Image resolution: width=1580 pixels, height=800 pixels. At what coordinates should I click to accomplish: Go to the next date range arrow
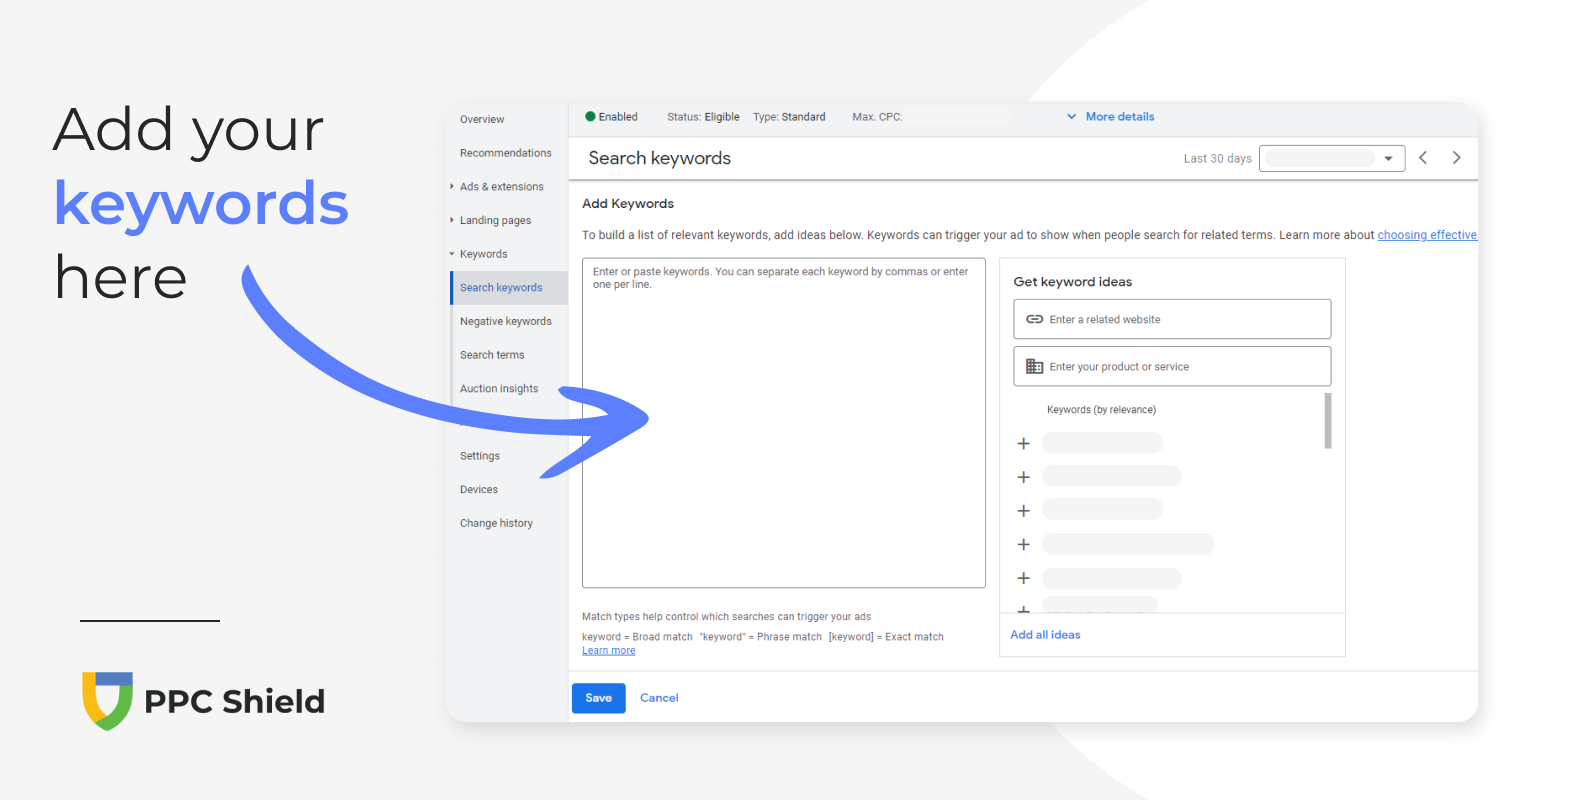pyautogui.click(x=1456, y=158)
